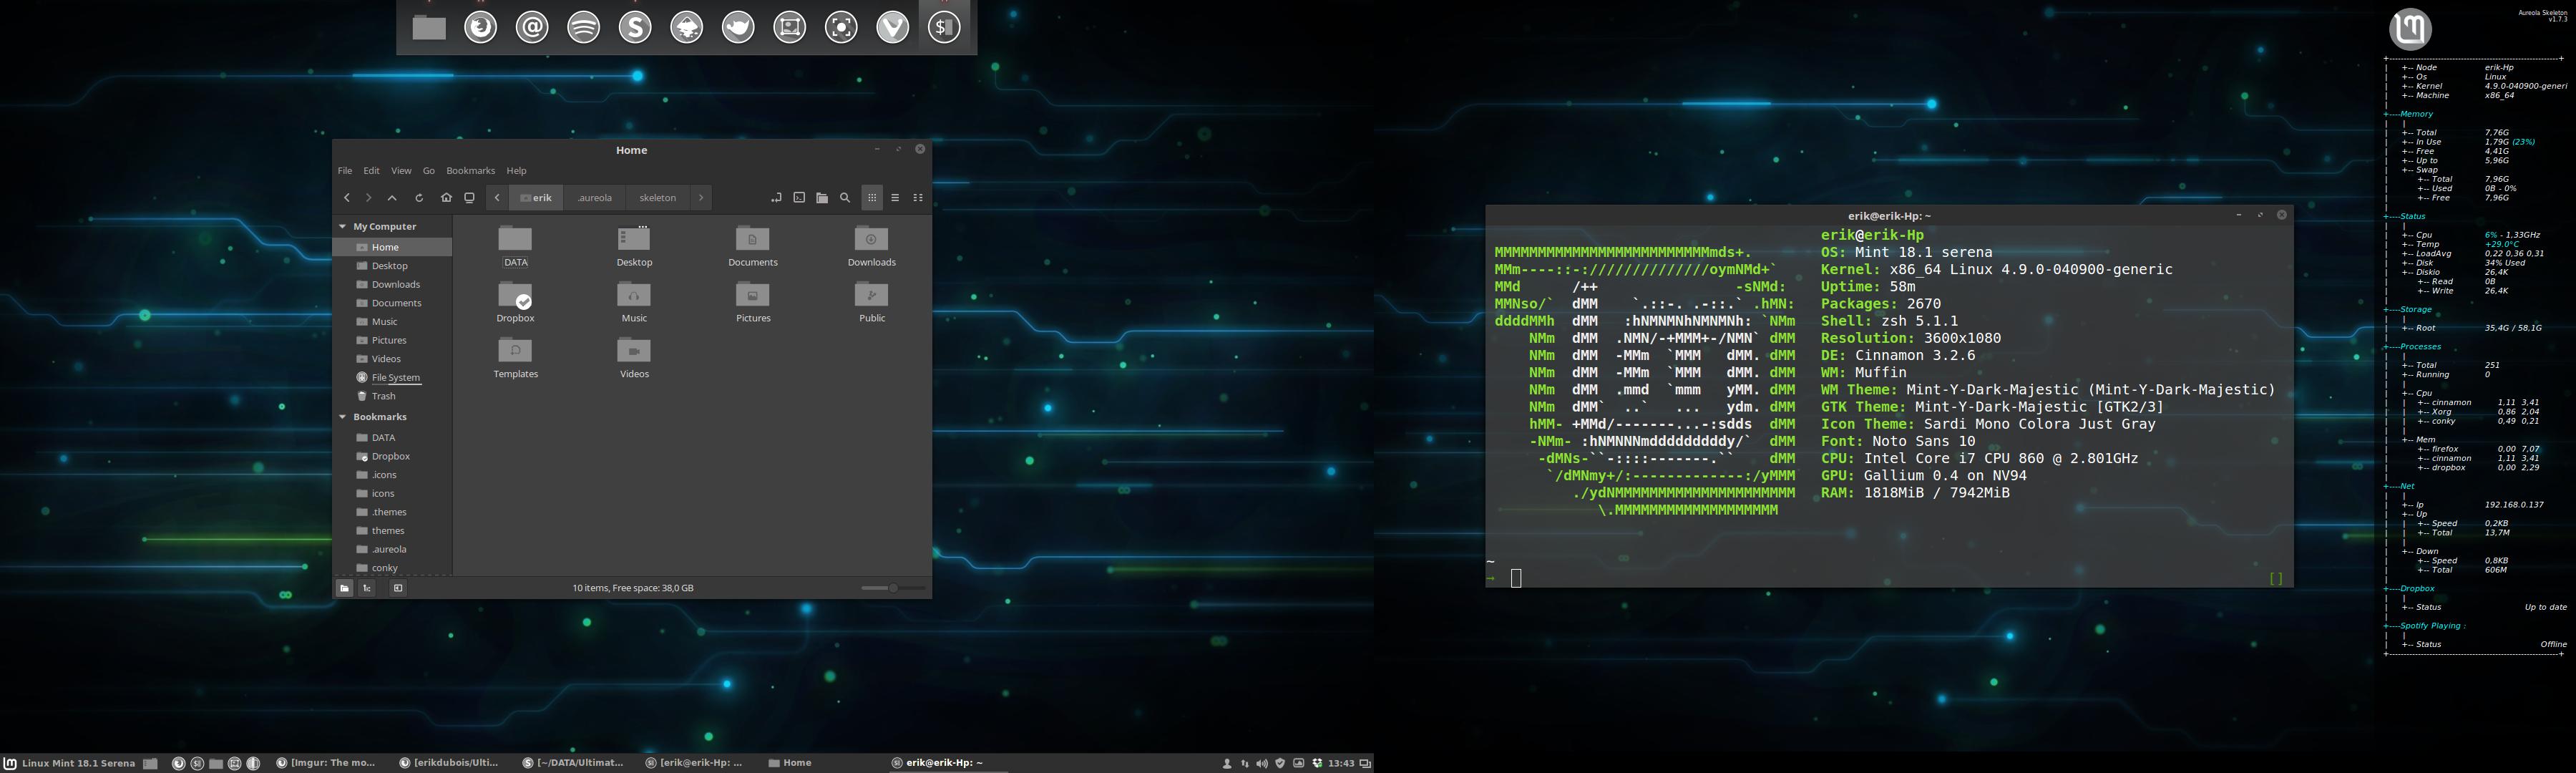Reload the current folder
This screenshot has width=2576, height=773.
[419, 198]
